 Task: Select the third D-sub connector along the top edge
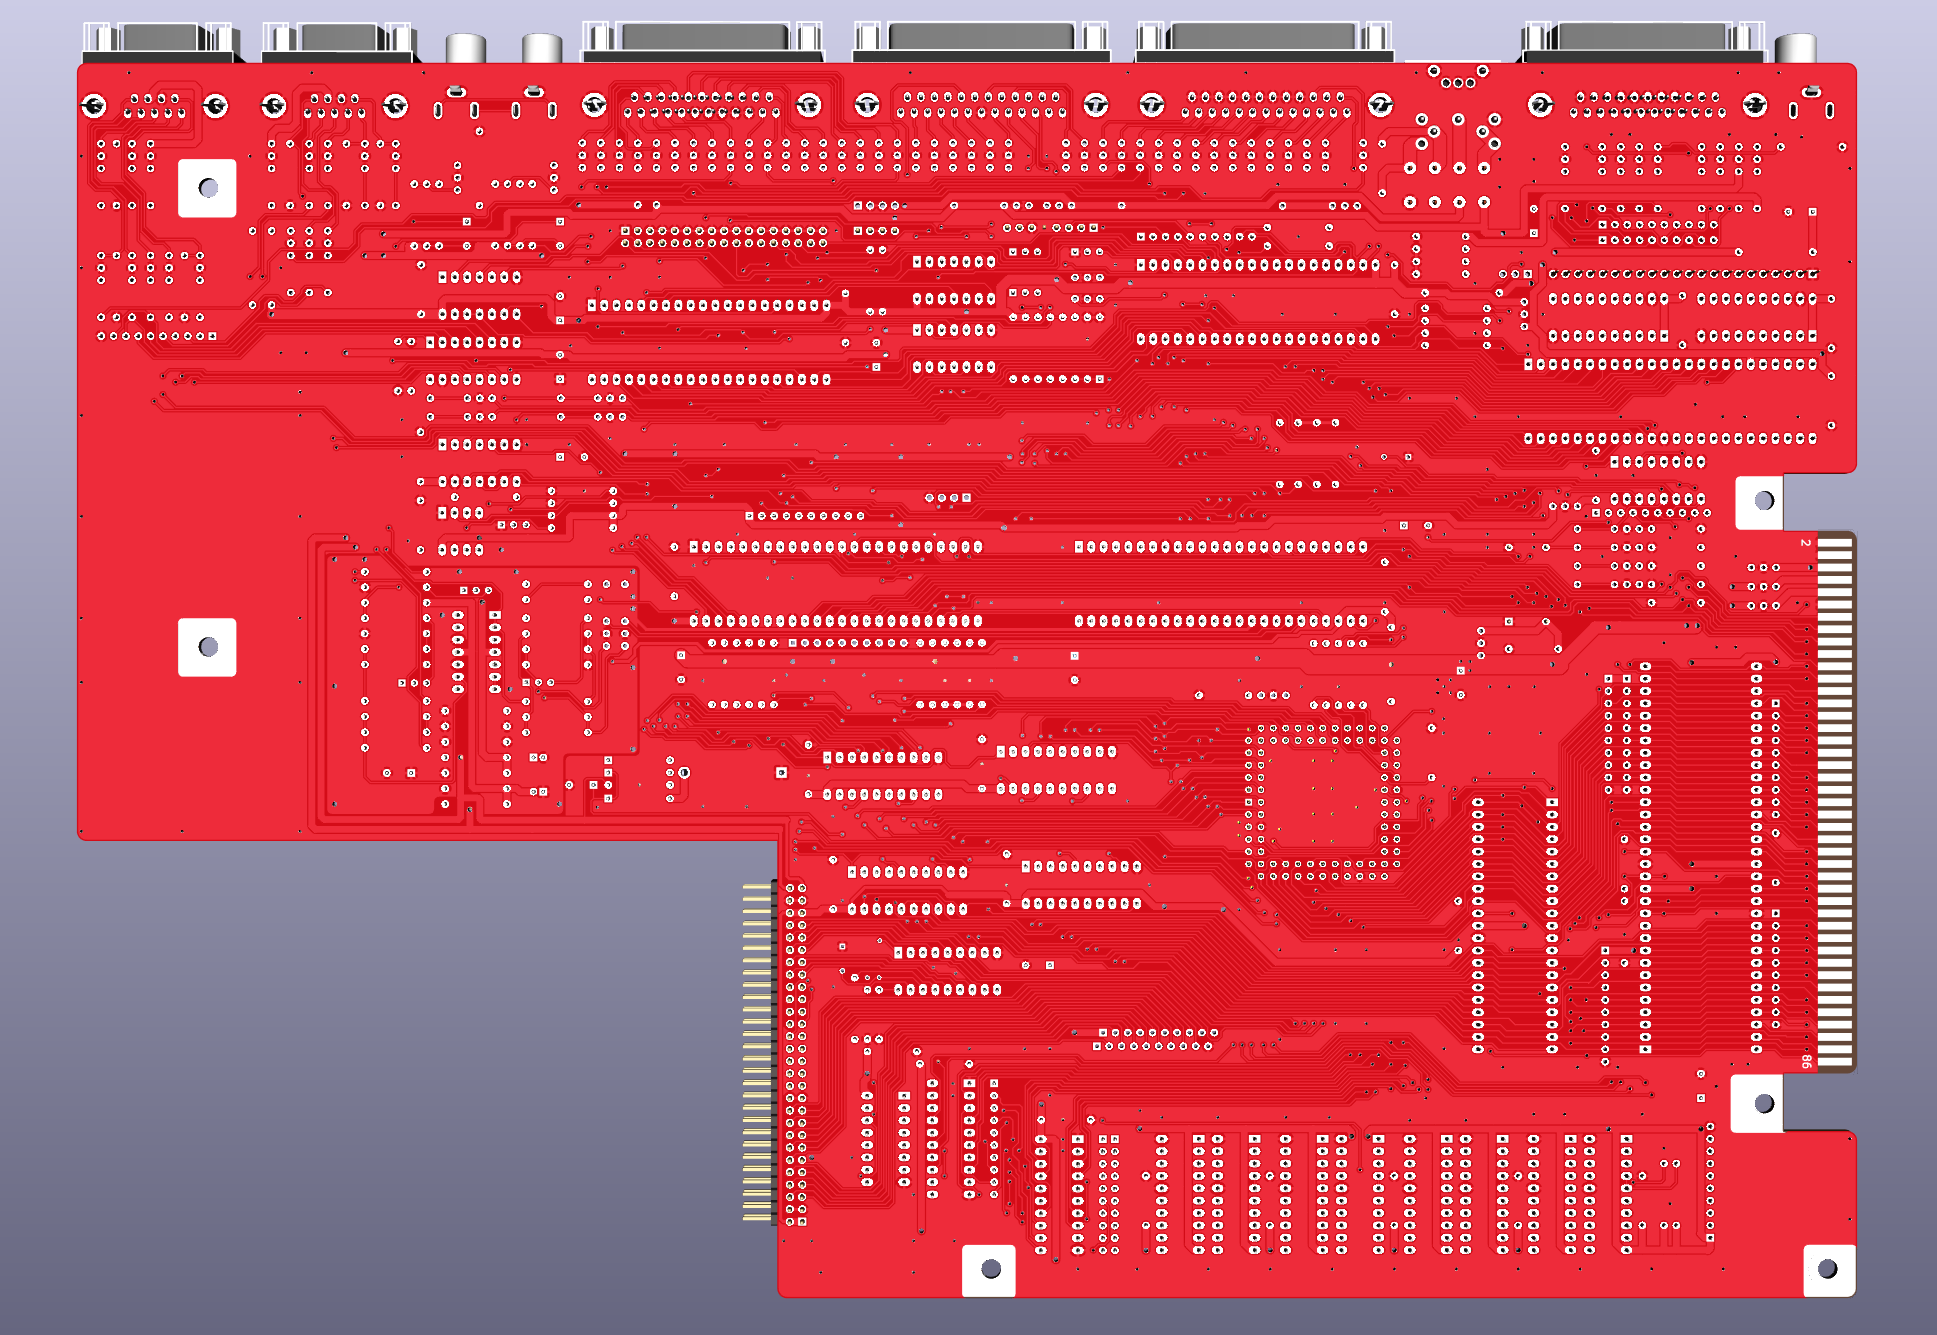(703, 42)
